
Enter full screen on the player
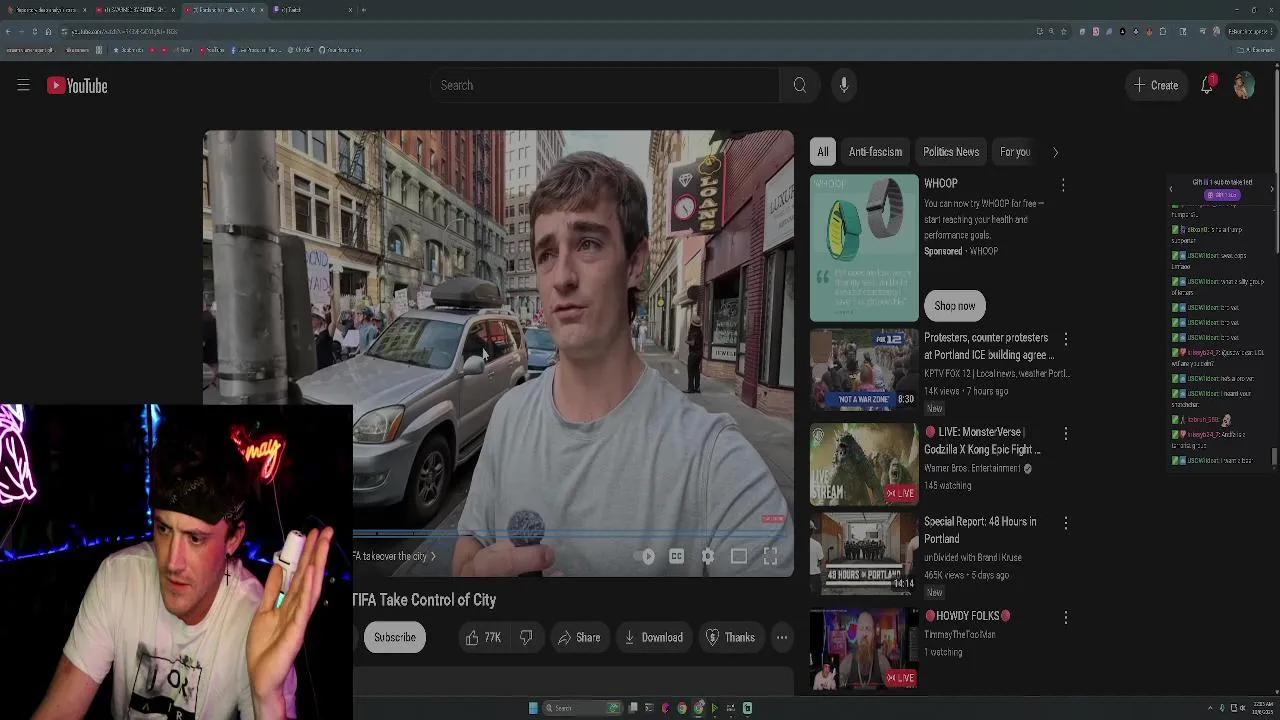pyautogui.click(x=770, y=556)
